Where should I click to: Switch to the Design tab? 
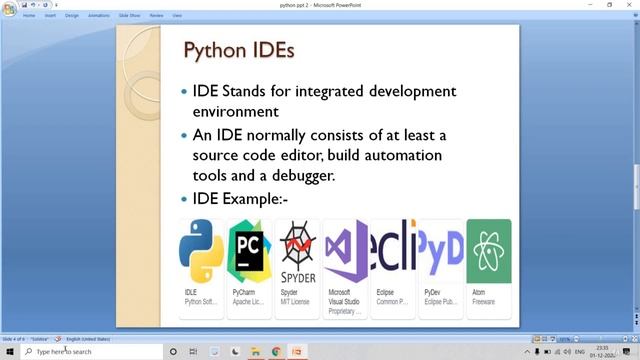[x=71, y=16]
